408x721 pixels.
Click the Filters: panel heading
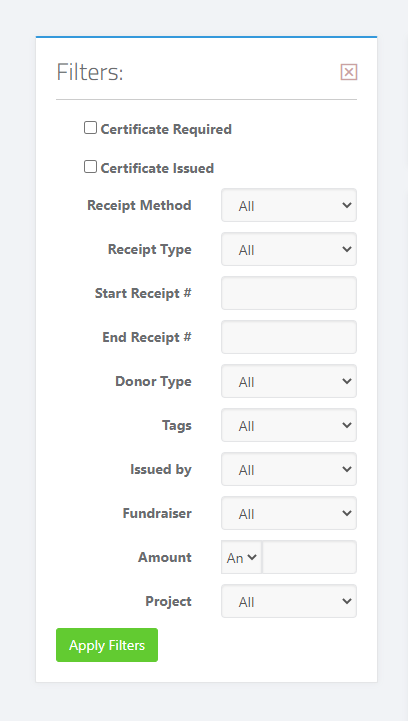click(90, 73)
